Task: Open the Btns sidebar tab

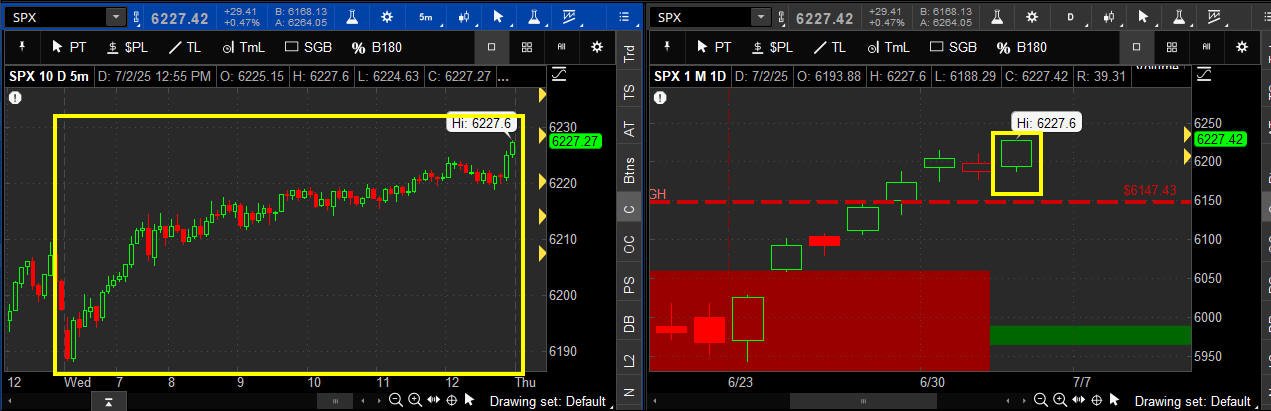Action: pyautogui.click(x=629, y=169)
